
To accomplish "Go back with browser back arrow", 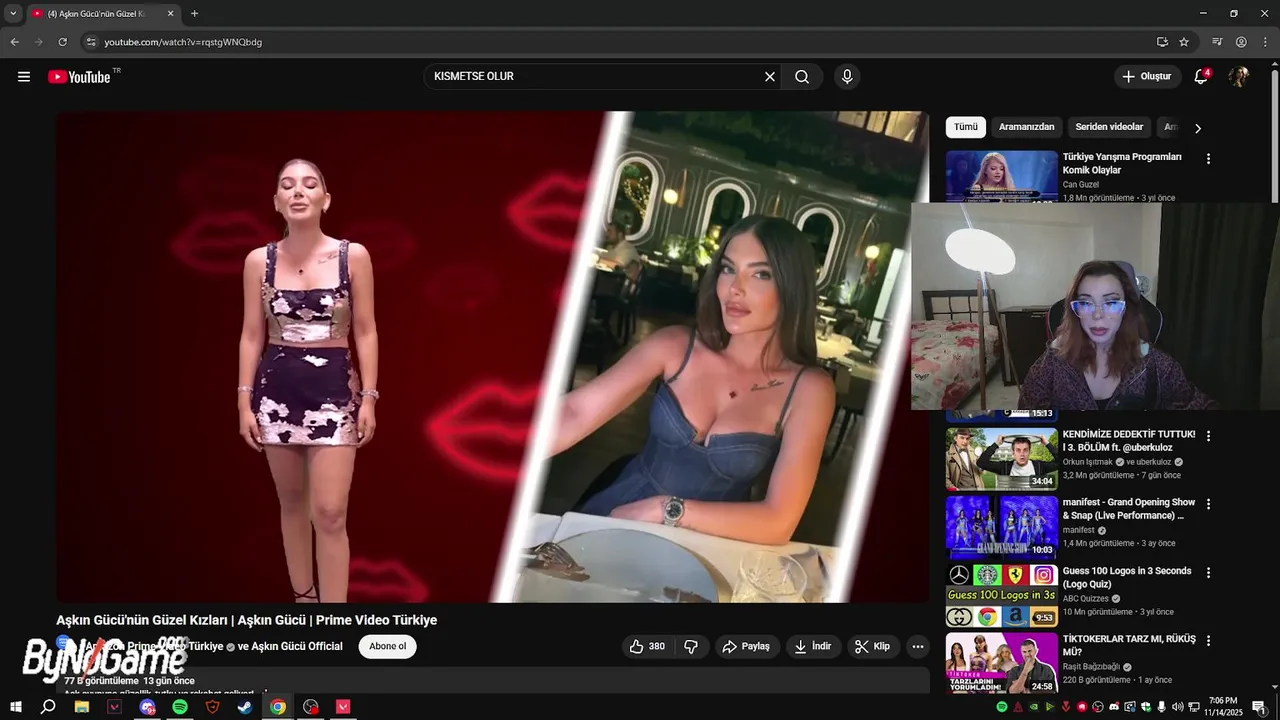I will 14,42.
